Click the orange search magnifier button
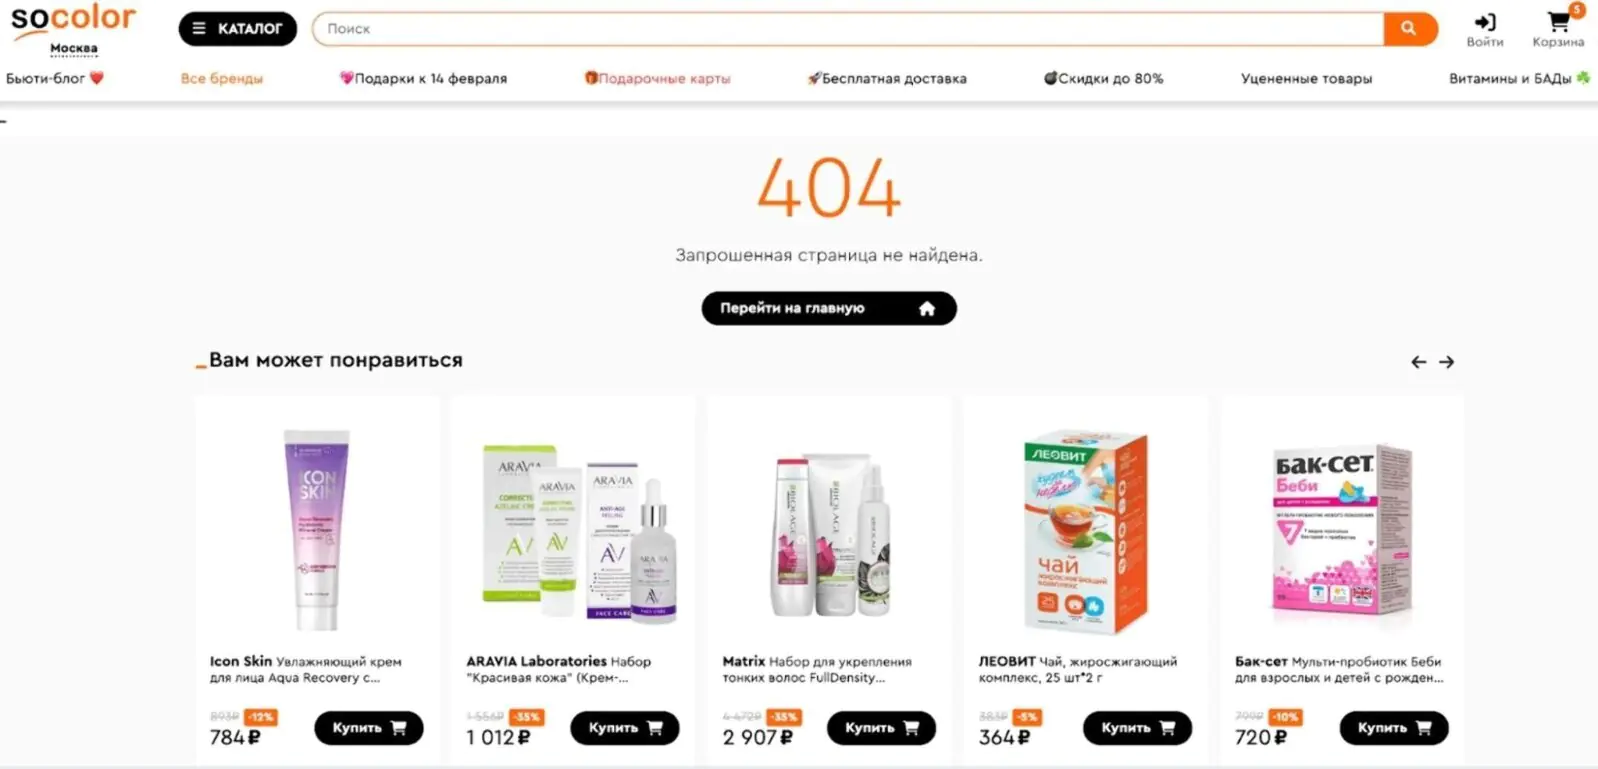1598x769 pixels. [1409, 29]
